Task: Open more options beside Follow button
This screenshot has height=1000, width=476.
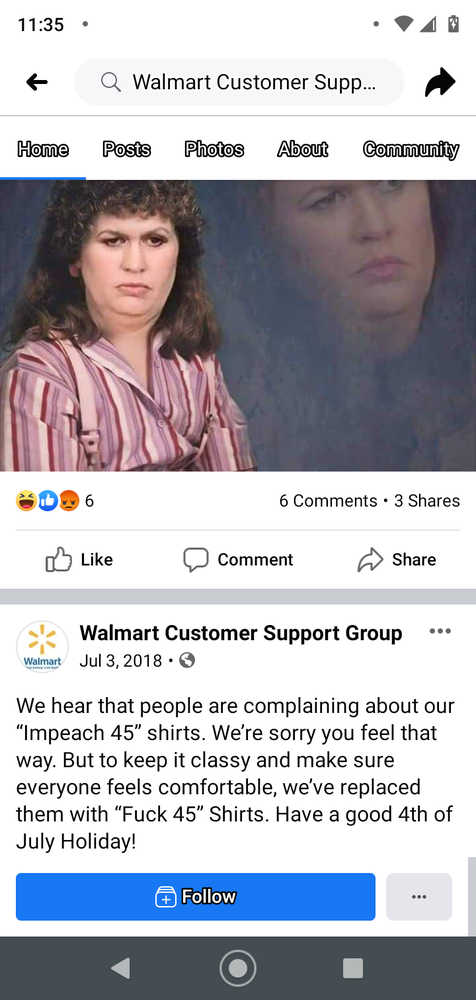Action: click(419, 897)
